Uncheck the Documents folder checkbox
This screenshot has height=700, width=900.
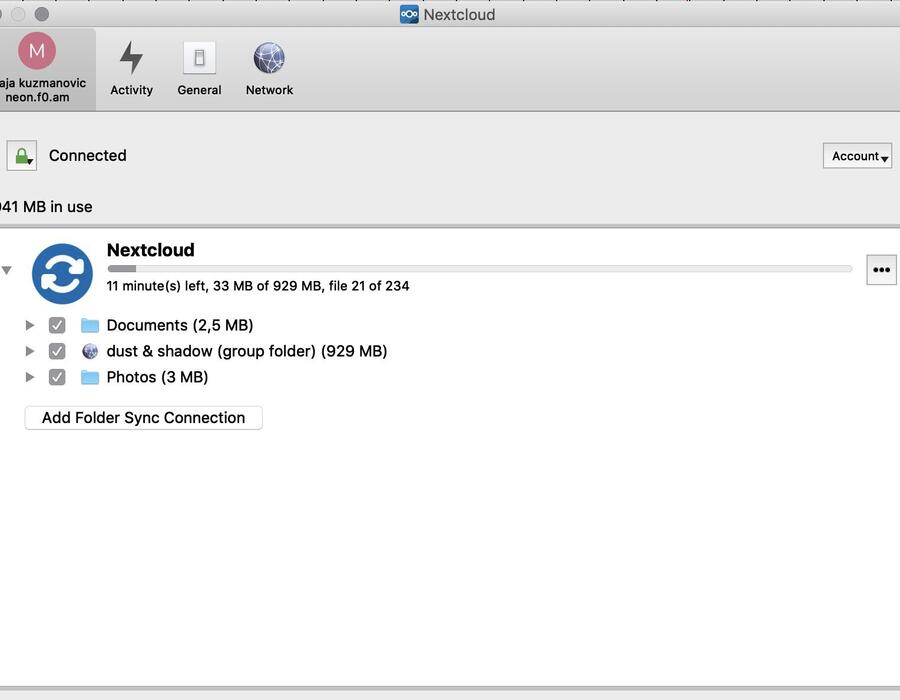point(57,325)
